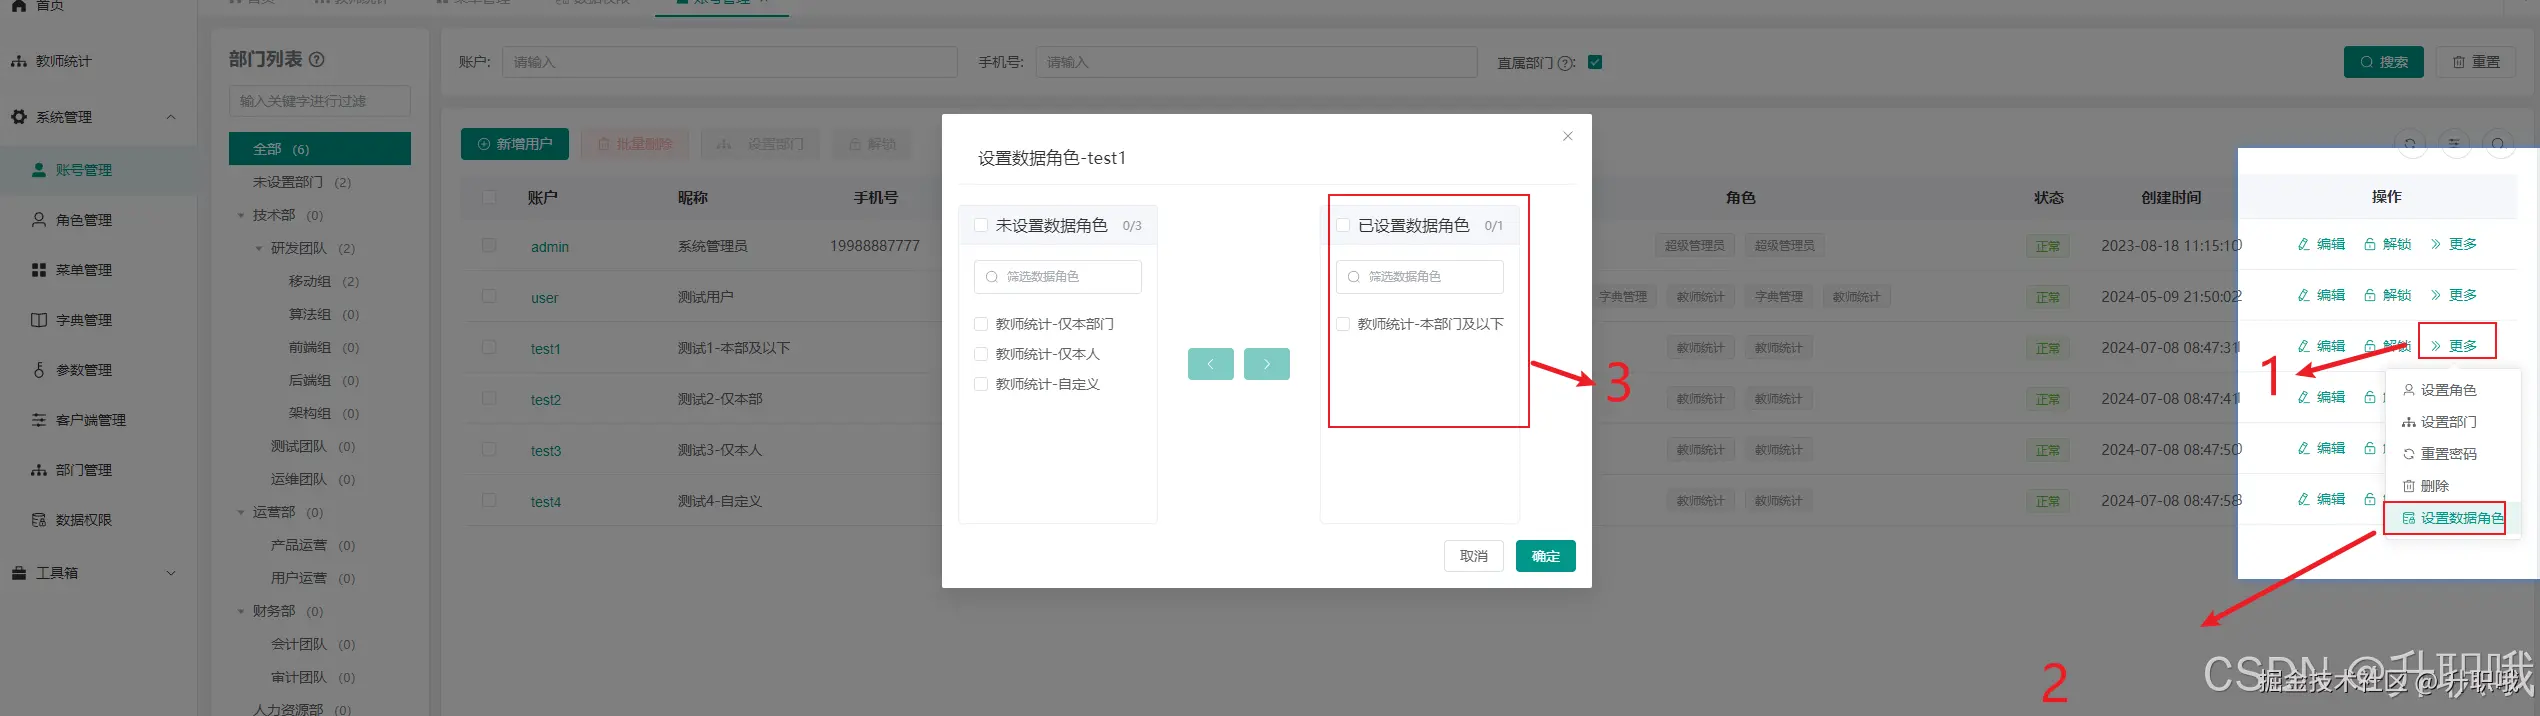
Task: Open 更多 dropdown in the admin row
Action: tap(2453, 244)
